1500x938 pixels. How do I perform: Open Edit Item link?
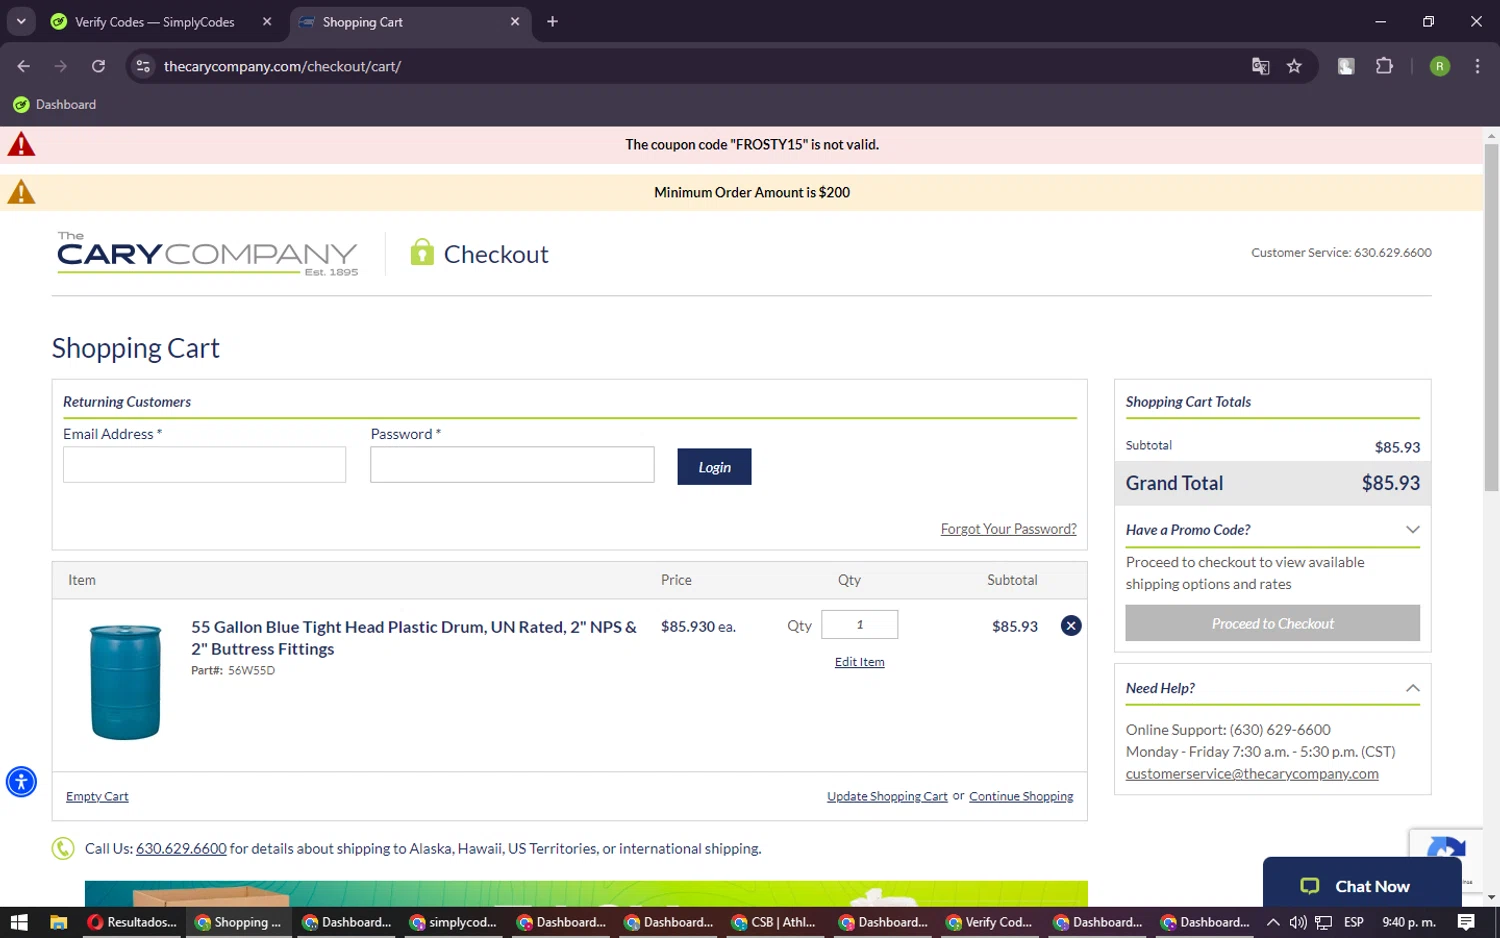coord(859,662)
